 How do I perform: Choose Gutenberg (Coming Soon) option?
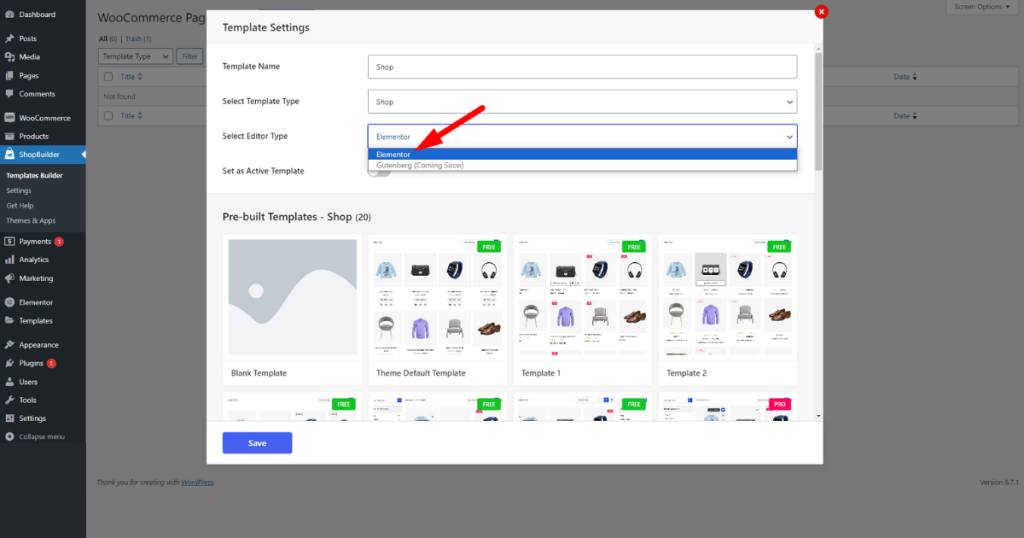582,165
